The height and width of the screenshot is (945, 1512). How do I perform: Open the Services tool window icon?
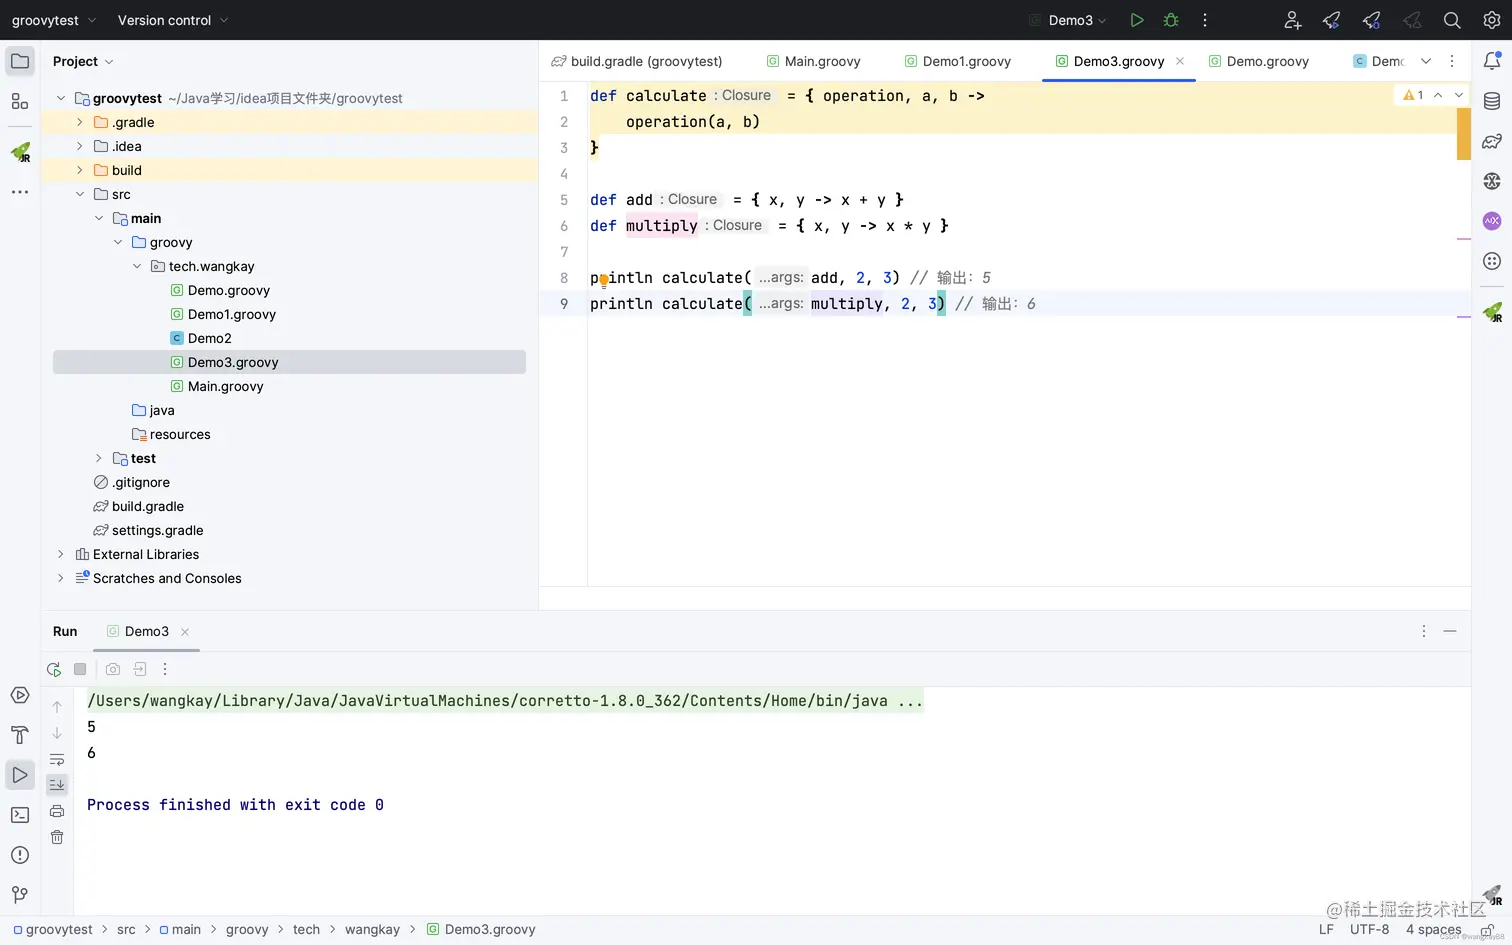(20, 695)
